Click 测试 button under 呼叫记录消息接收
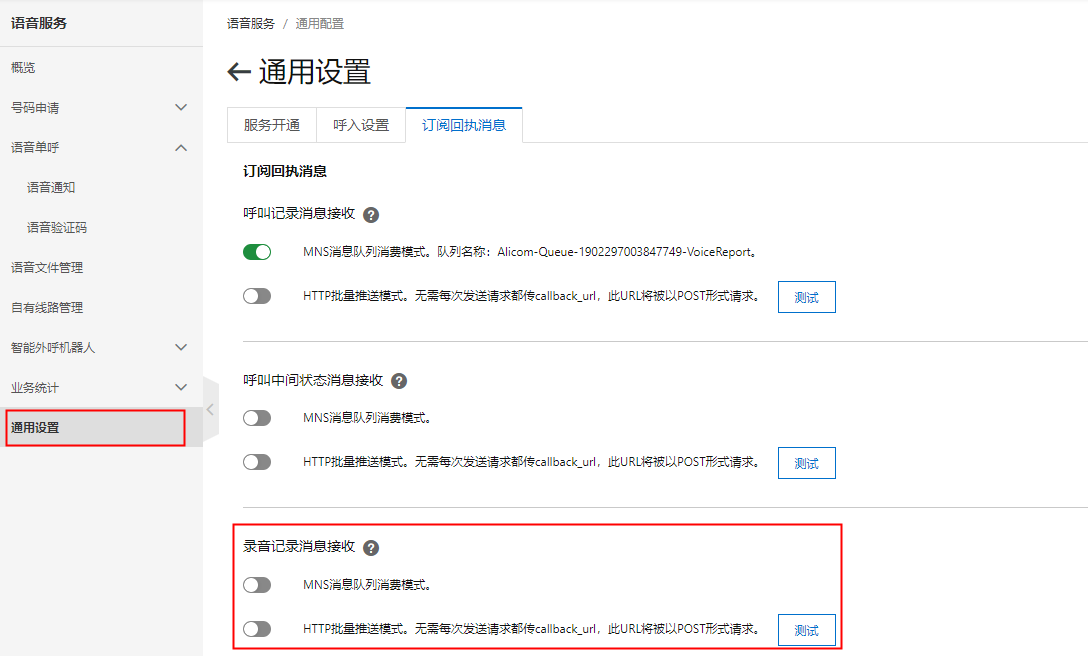Image resolution: width=1088 pixels, height=656 pixels. (806, 297)
